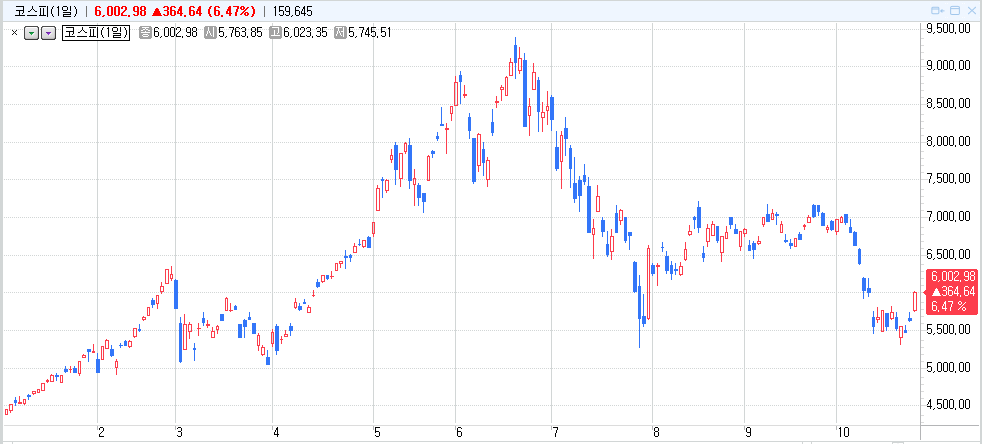Select the boxed 코스피(1일) series label
Image resolution: width=982 pixels, height=444 pixels.
pyautogui.click(x=96, y=33)
